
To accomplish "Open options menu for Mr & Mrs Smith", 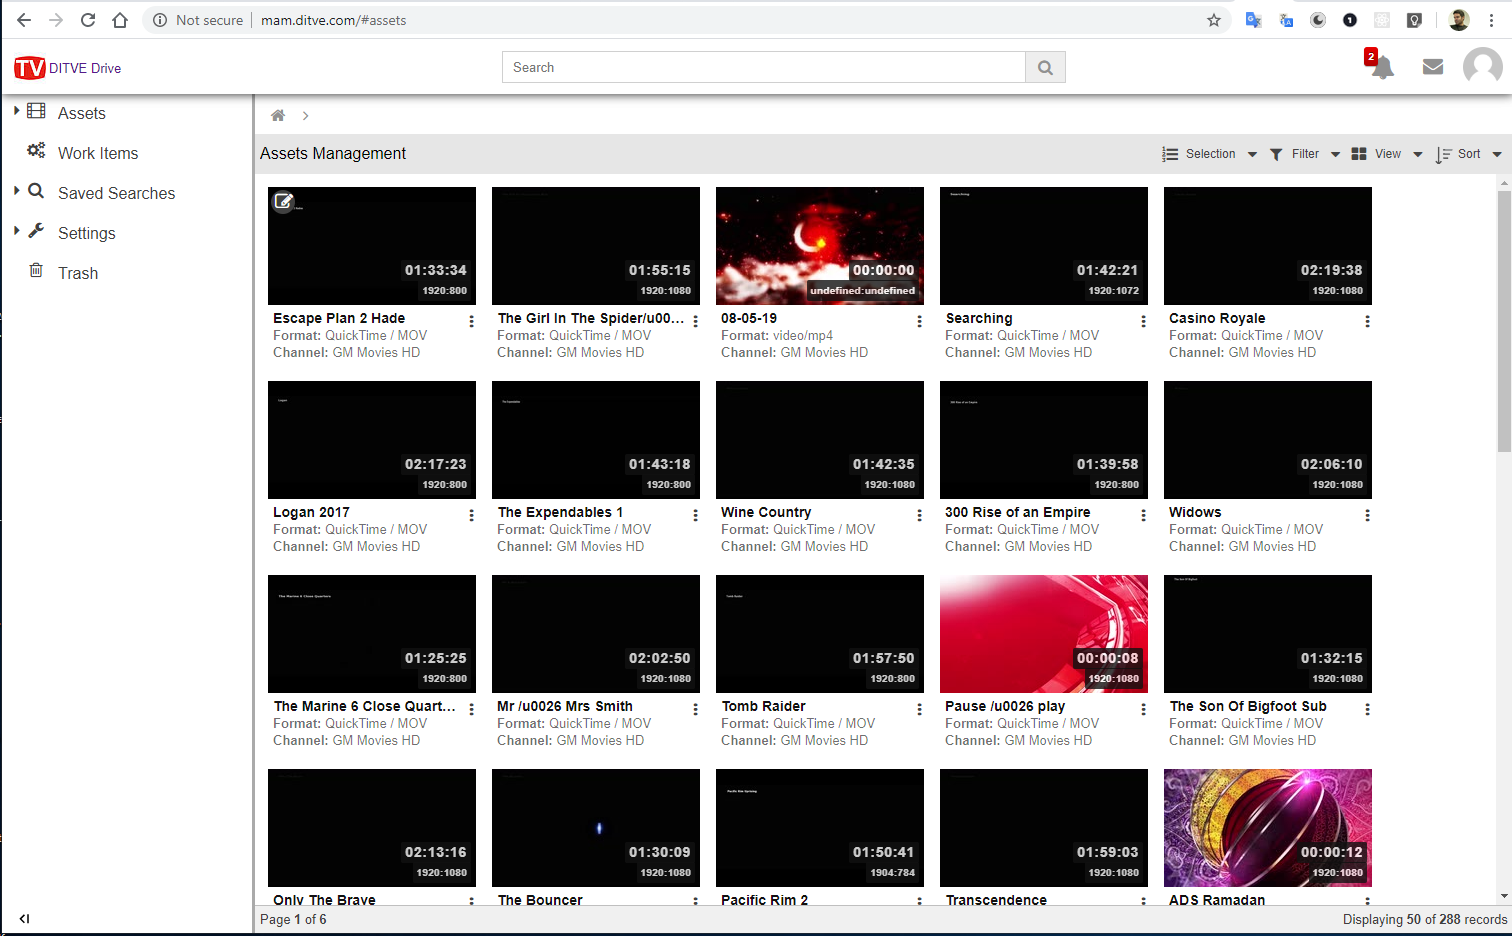I will click(695, 709).
